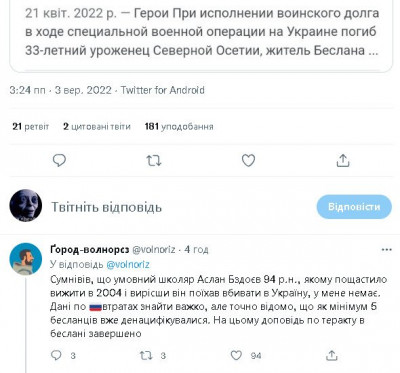Screen dimensions: 400x373
Task: Click the reply icon under main tweet
Action: [59, 161]
